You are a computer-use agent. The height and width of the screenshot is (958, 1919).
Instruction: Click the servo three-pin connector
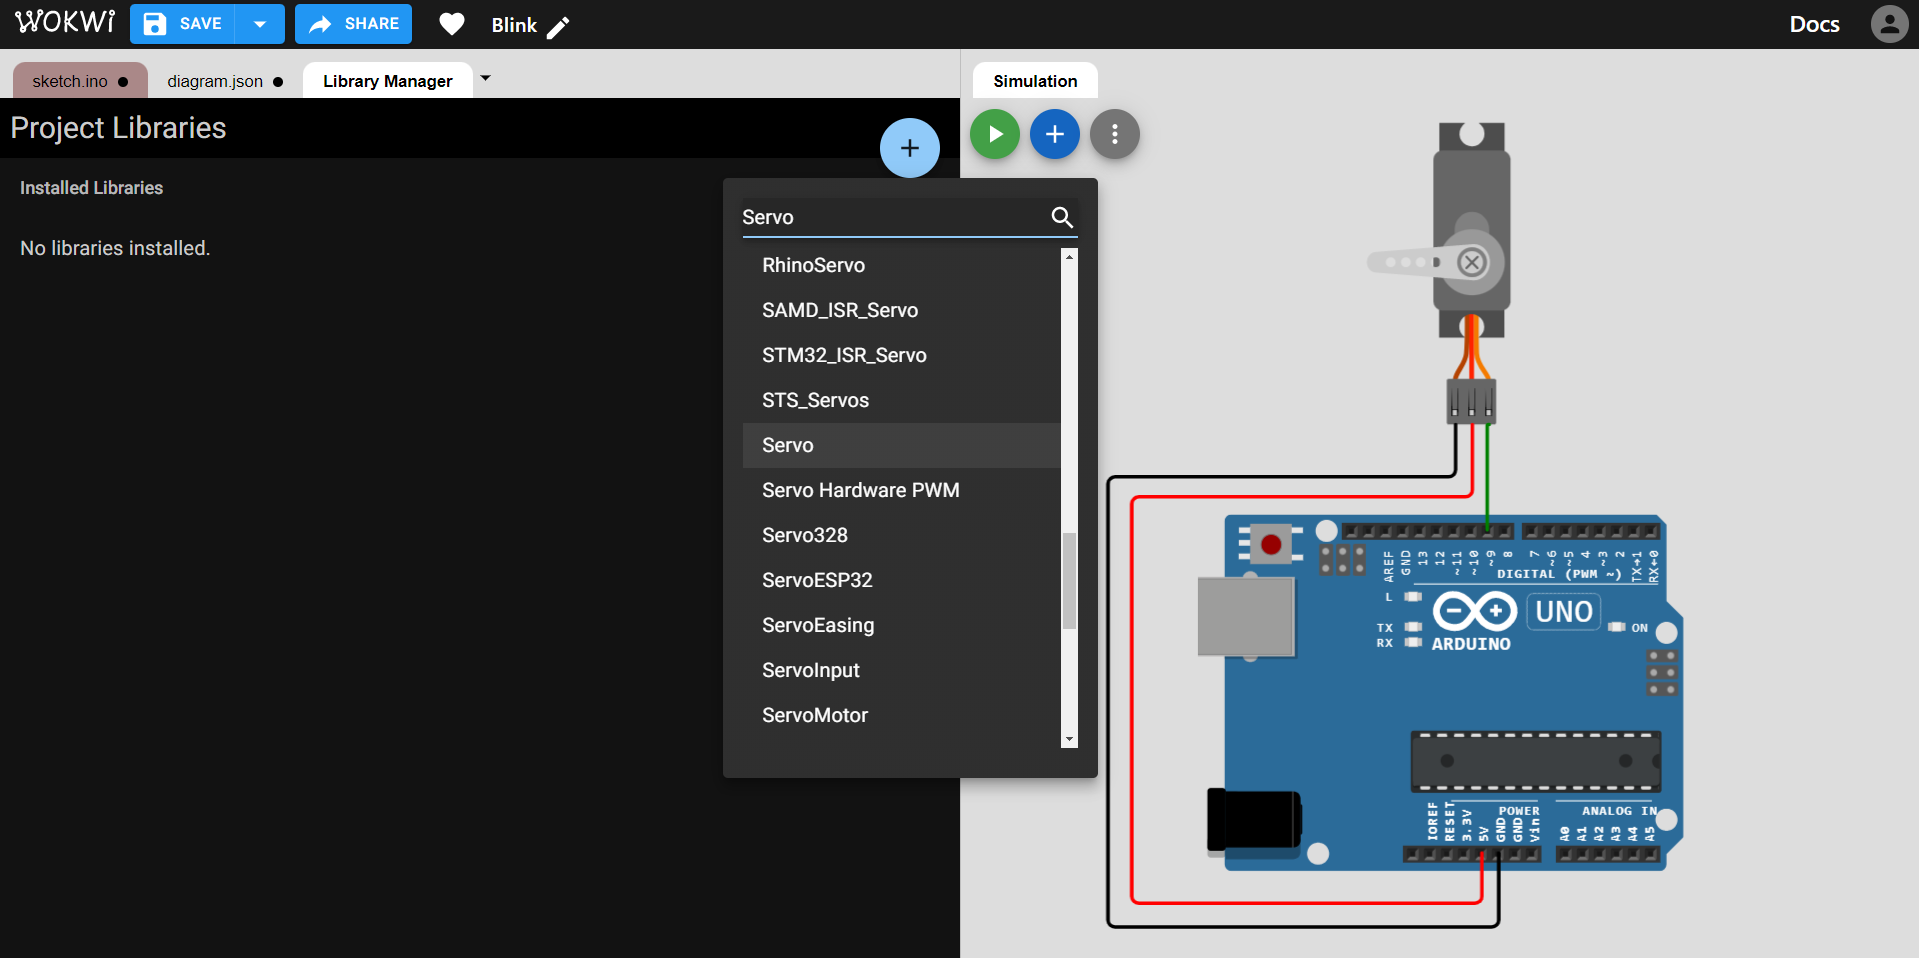click(1471, 401)
